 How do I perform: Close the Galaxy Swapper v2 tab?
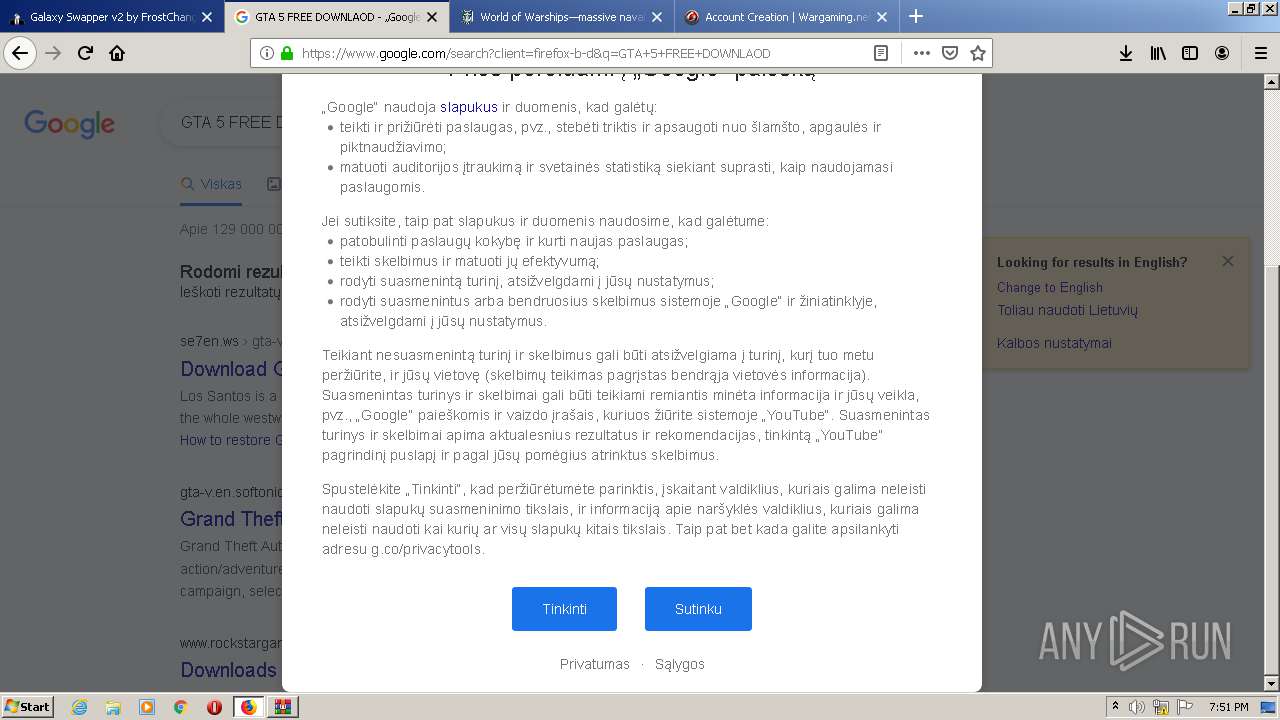207,17
